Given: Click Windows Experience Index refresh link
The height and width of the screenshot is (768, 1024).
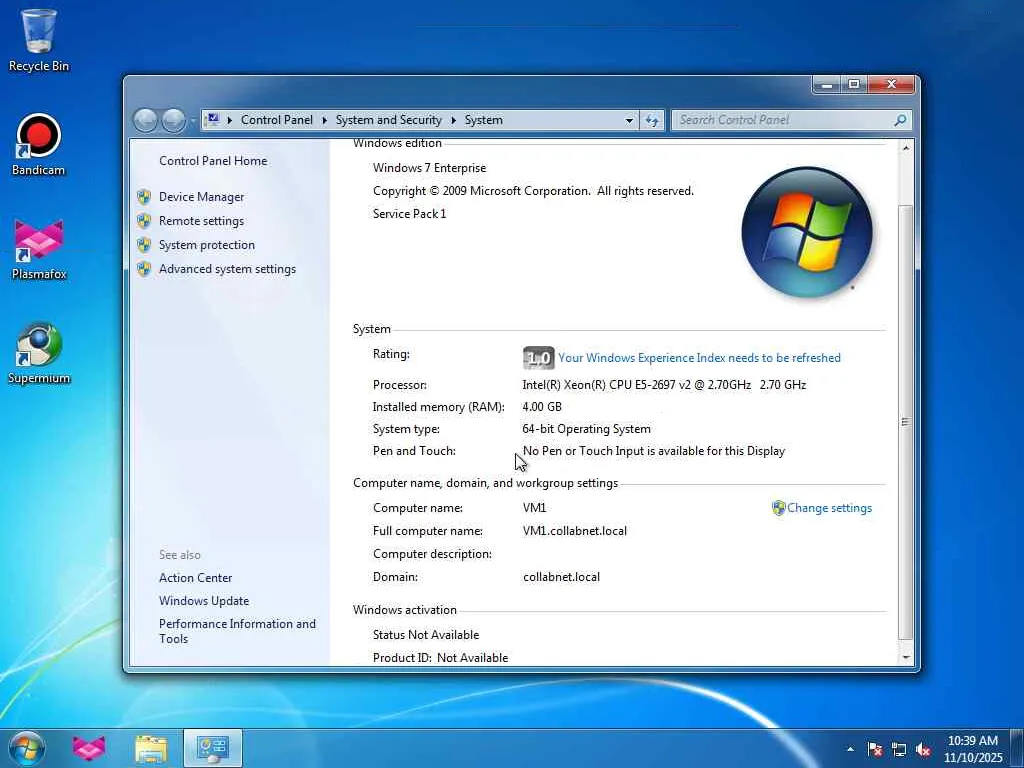Looking at the screenshot, I should point(699,358).
